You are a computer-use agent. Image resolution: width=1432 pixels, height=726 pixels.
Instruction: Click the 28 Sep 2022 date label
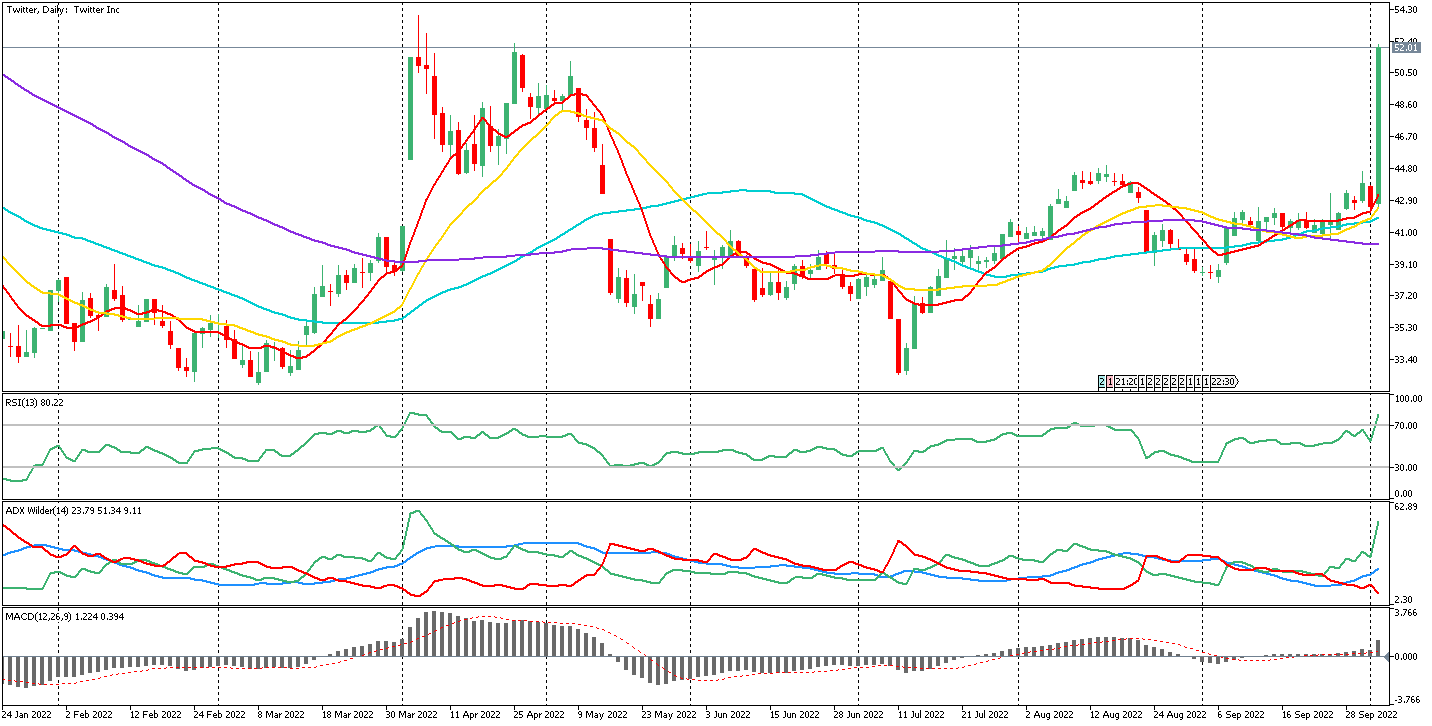[x=1373, y=715]
